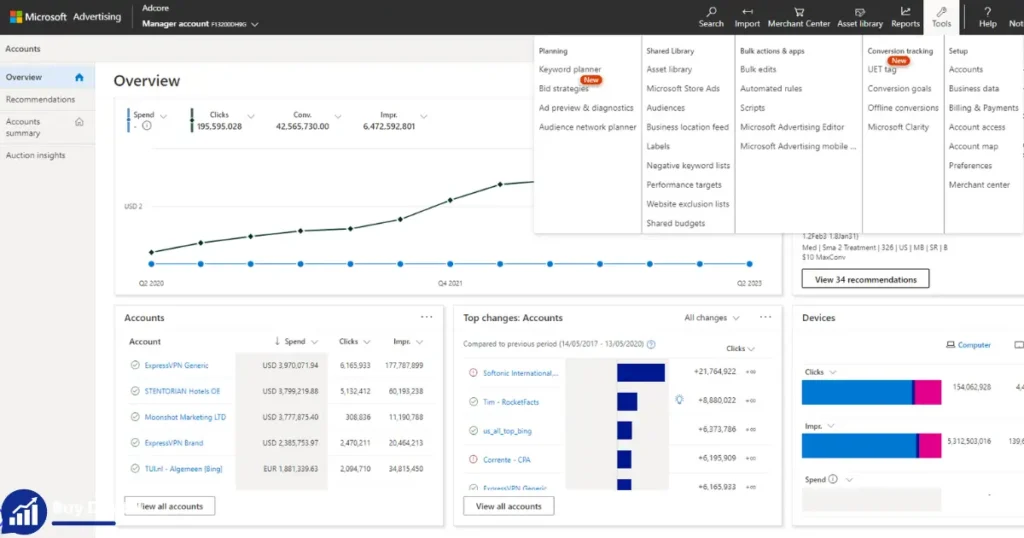Viewport: 1024px width, 538px height.
Task: Open the Accounts card three-dot menu
Action: [x=426, y=317]
